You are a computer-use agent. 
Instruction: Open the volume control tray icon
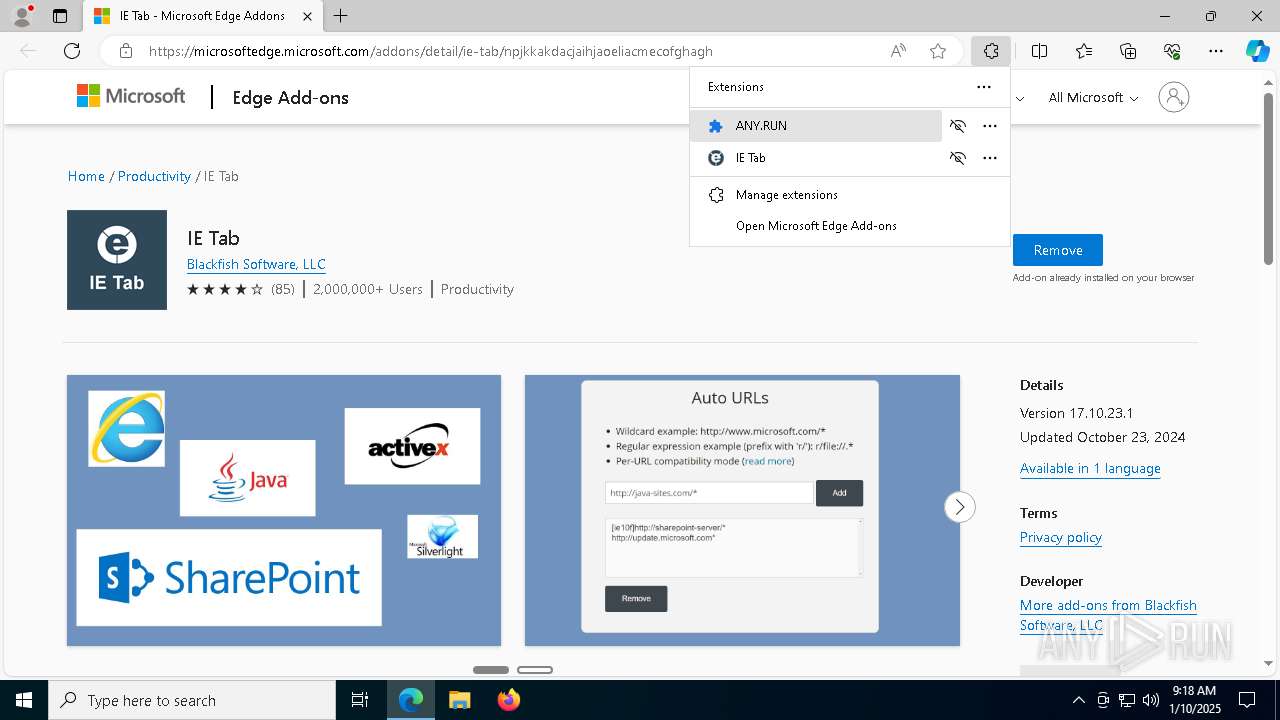(1150, 700)
